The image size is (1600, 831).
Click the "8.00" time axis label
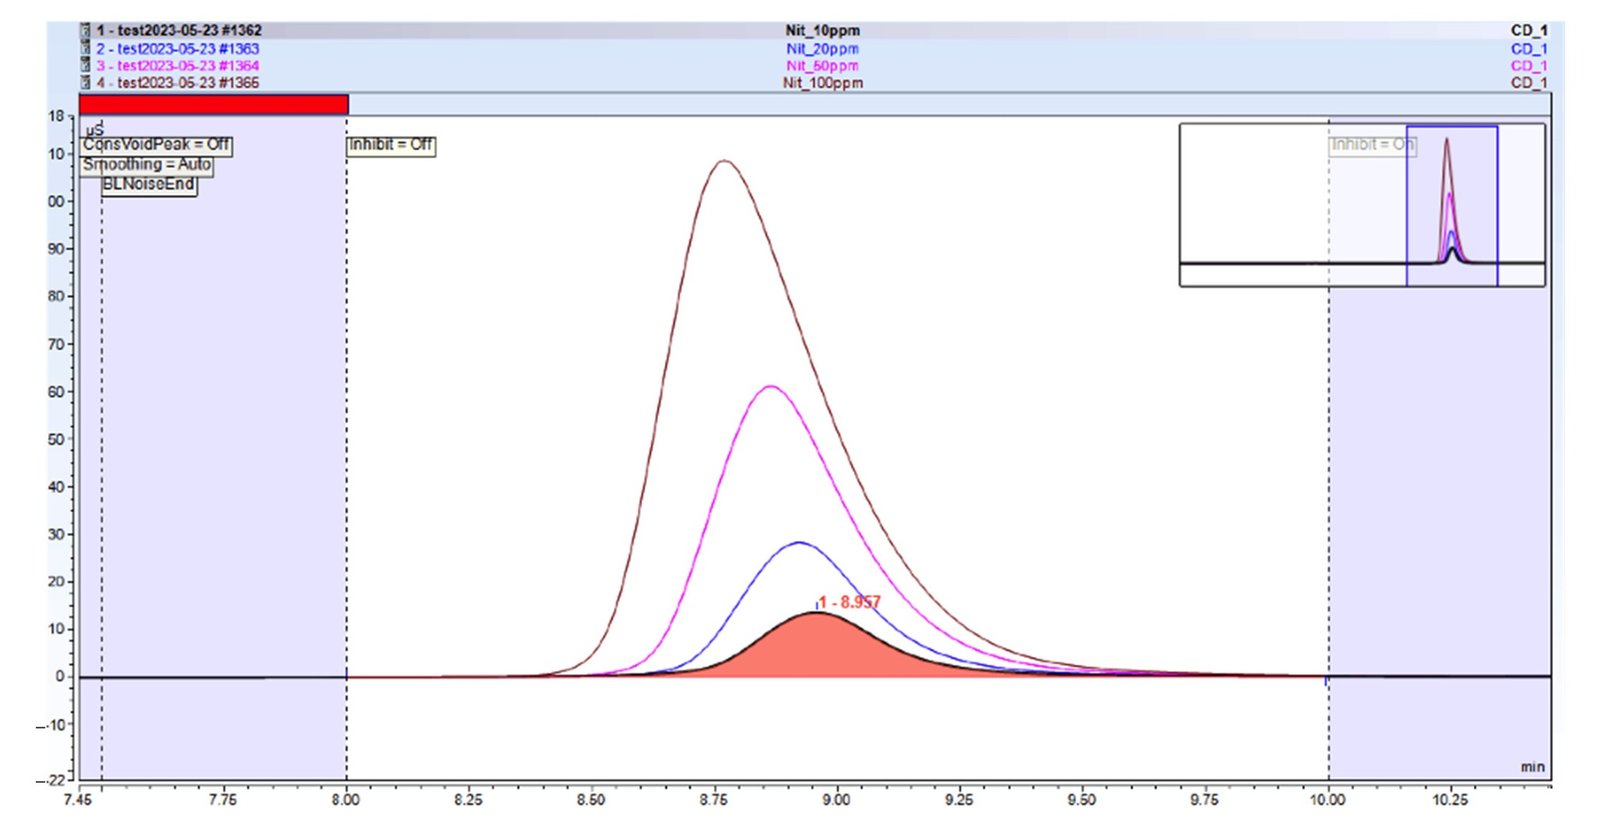[346, 800]
